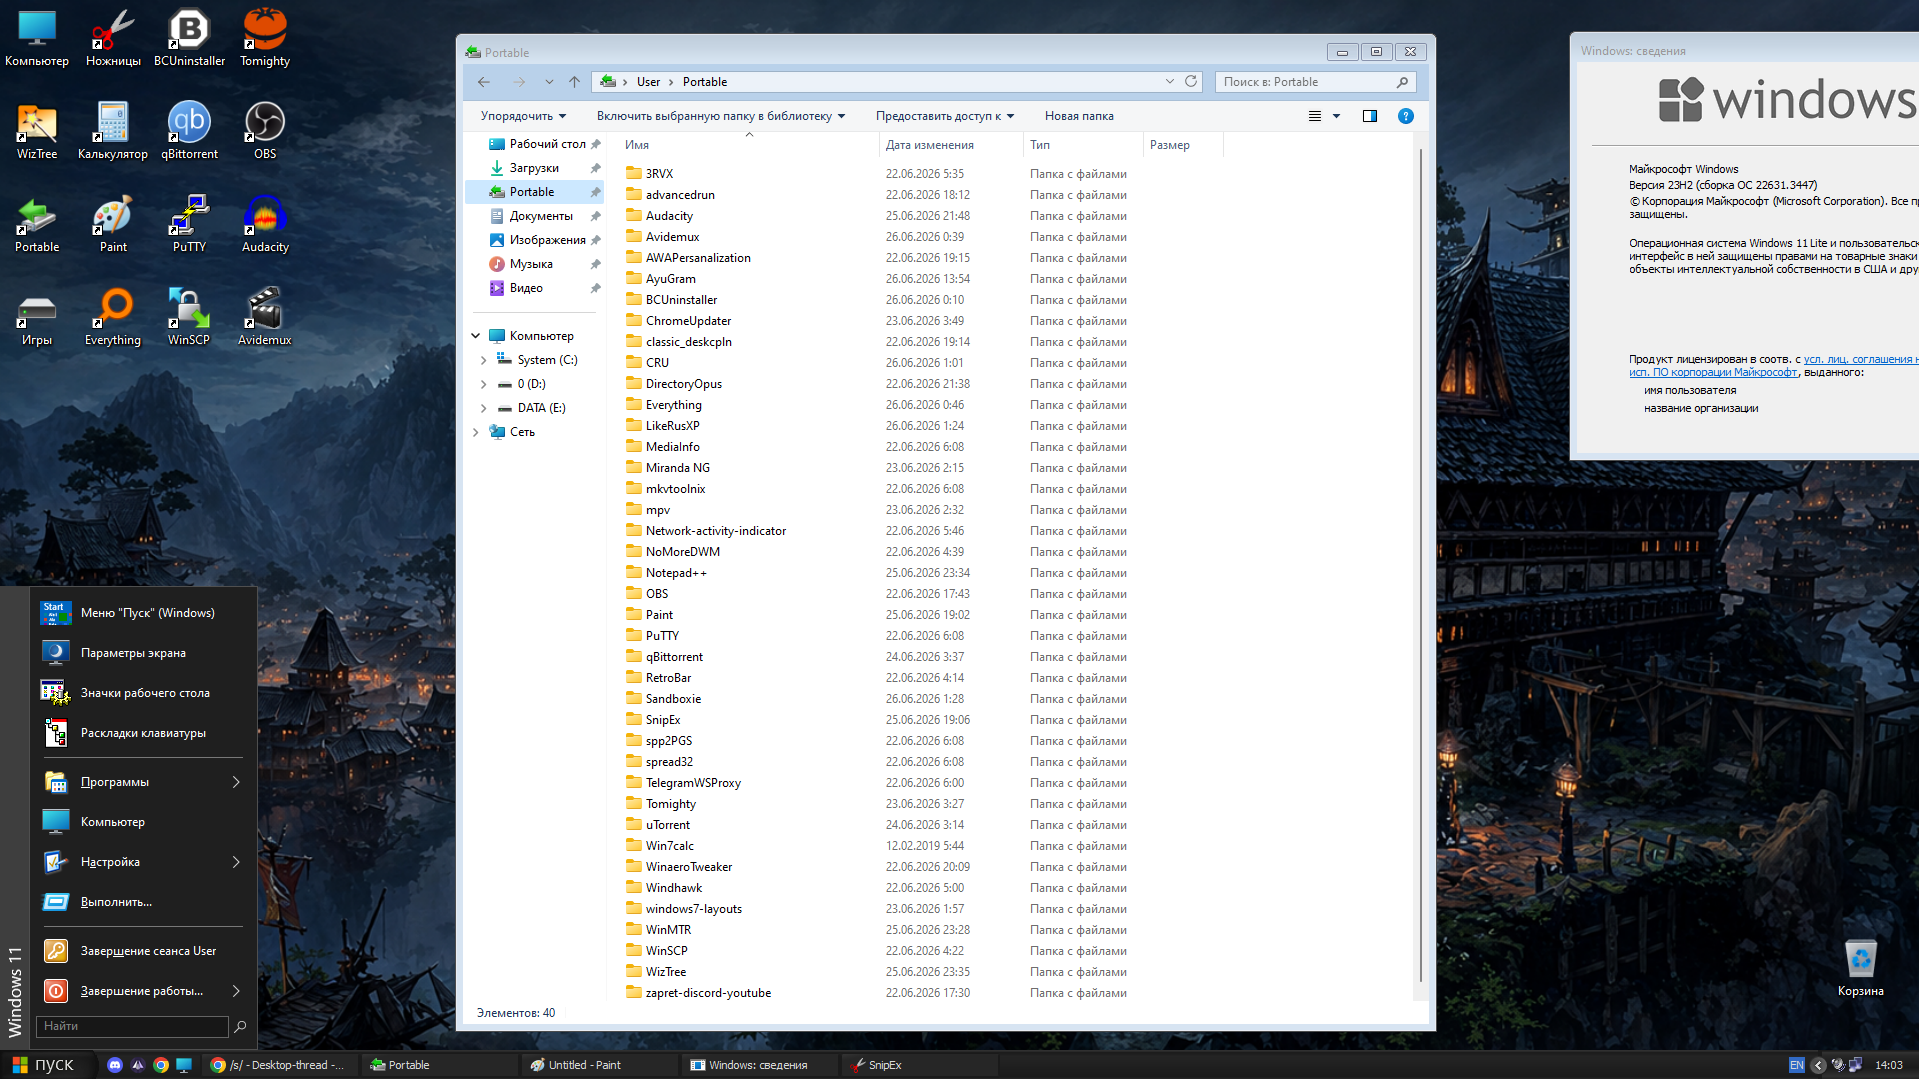The image size is (1919, 1079).
Task: Open the 'Предоставить доступ к' dropdown
Action: 945,116
